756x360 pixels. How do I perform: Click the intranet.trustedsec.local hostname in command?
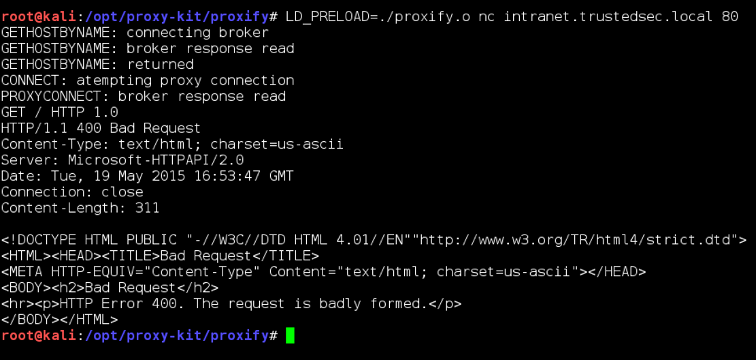[608, 17]
